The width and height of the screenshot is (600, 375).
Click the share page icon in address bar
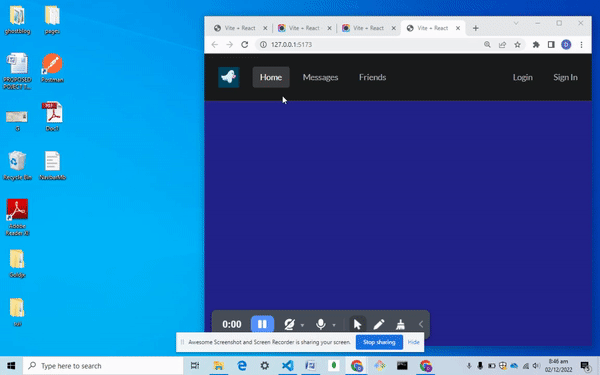502,44
